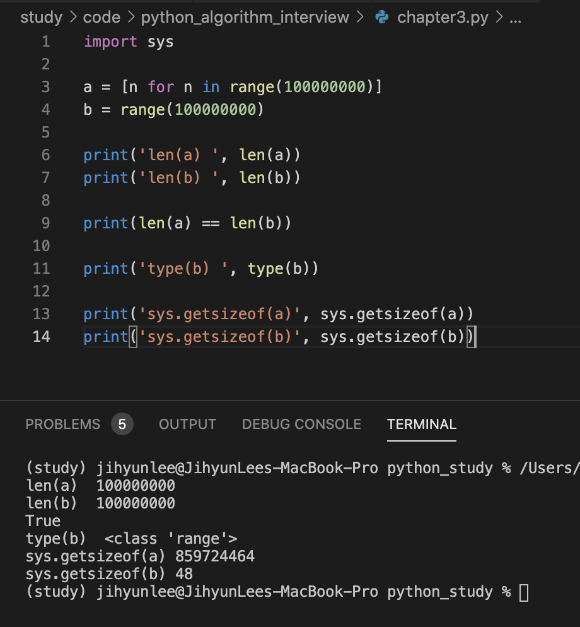Click 'sys' on the import line
The image size is (580, 627).
point(160,42)
